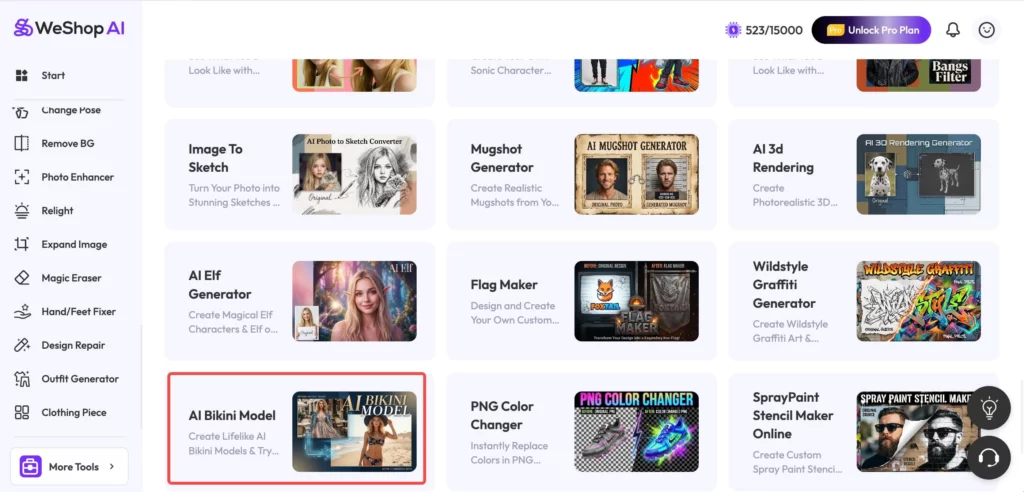This screenshot has width=1024, height=492.
Task: Click 'Create Magical Elf Characters' description
Action: 232,322
